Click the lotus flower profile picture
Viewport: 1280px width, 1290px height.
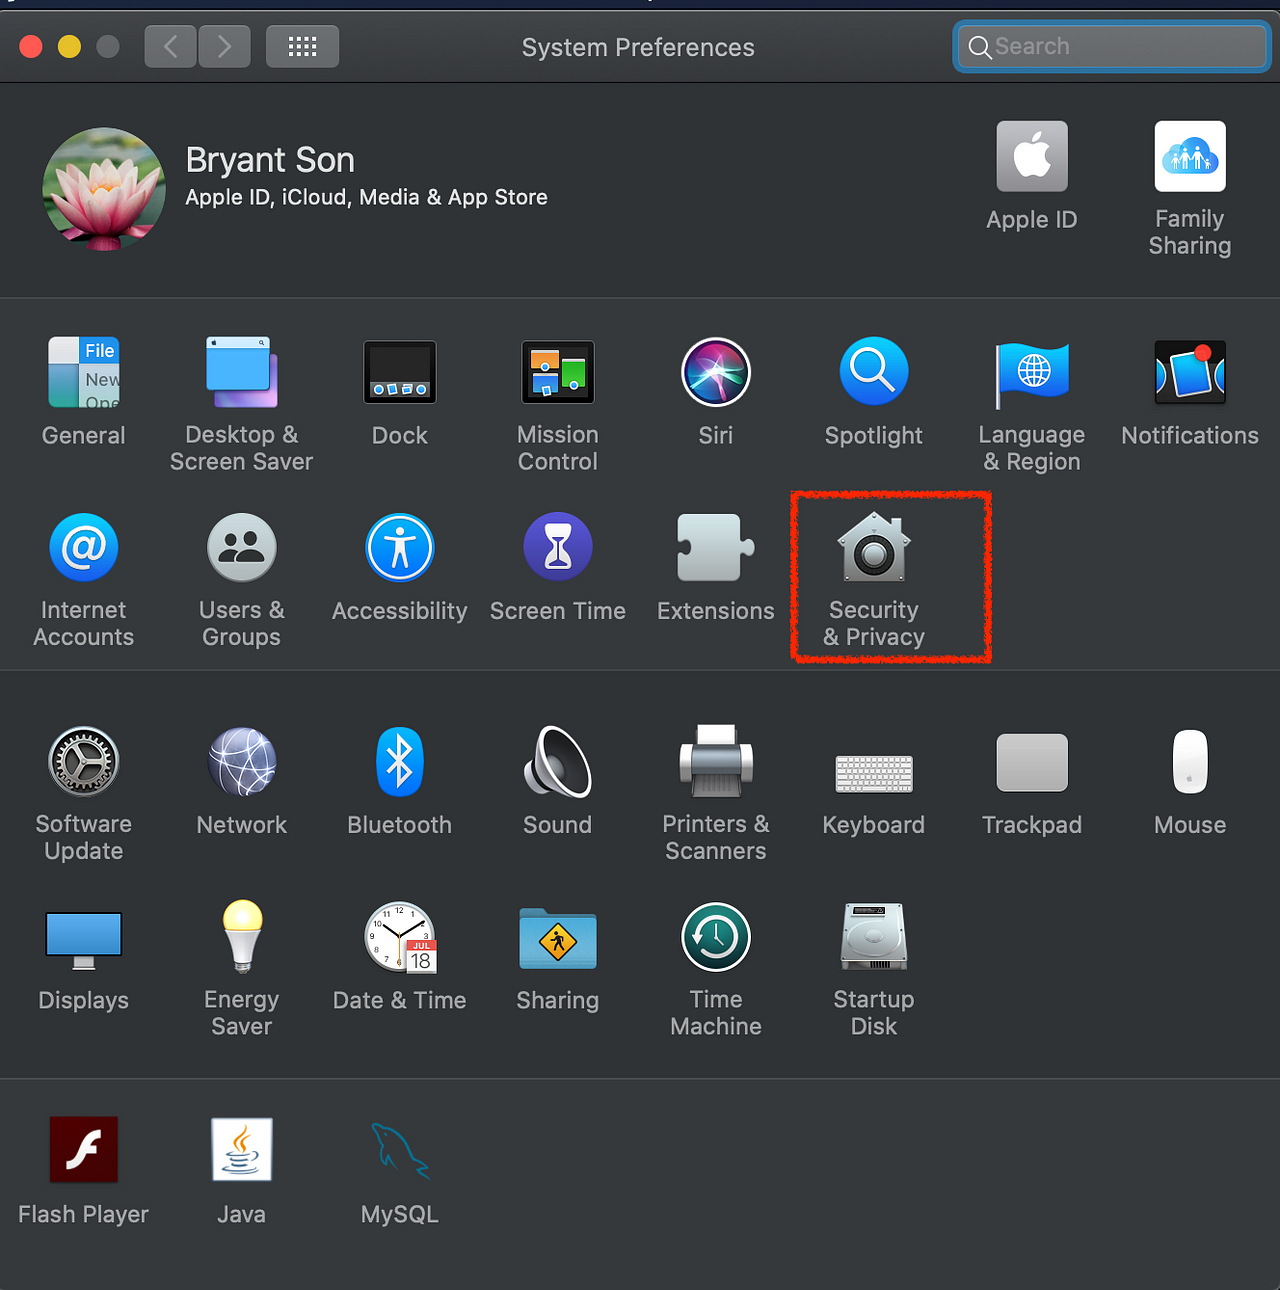[104, 189]
